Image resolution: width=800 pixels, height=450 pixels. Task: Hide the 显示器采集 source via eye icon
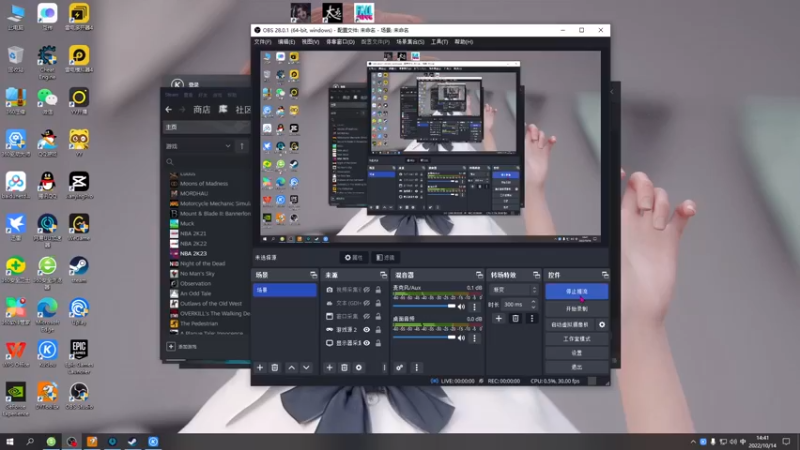(366, 343)
